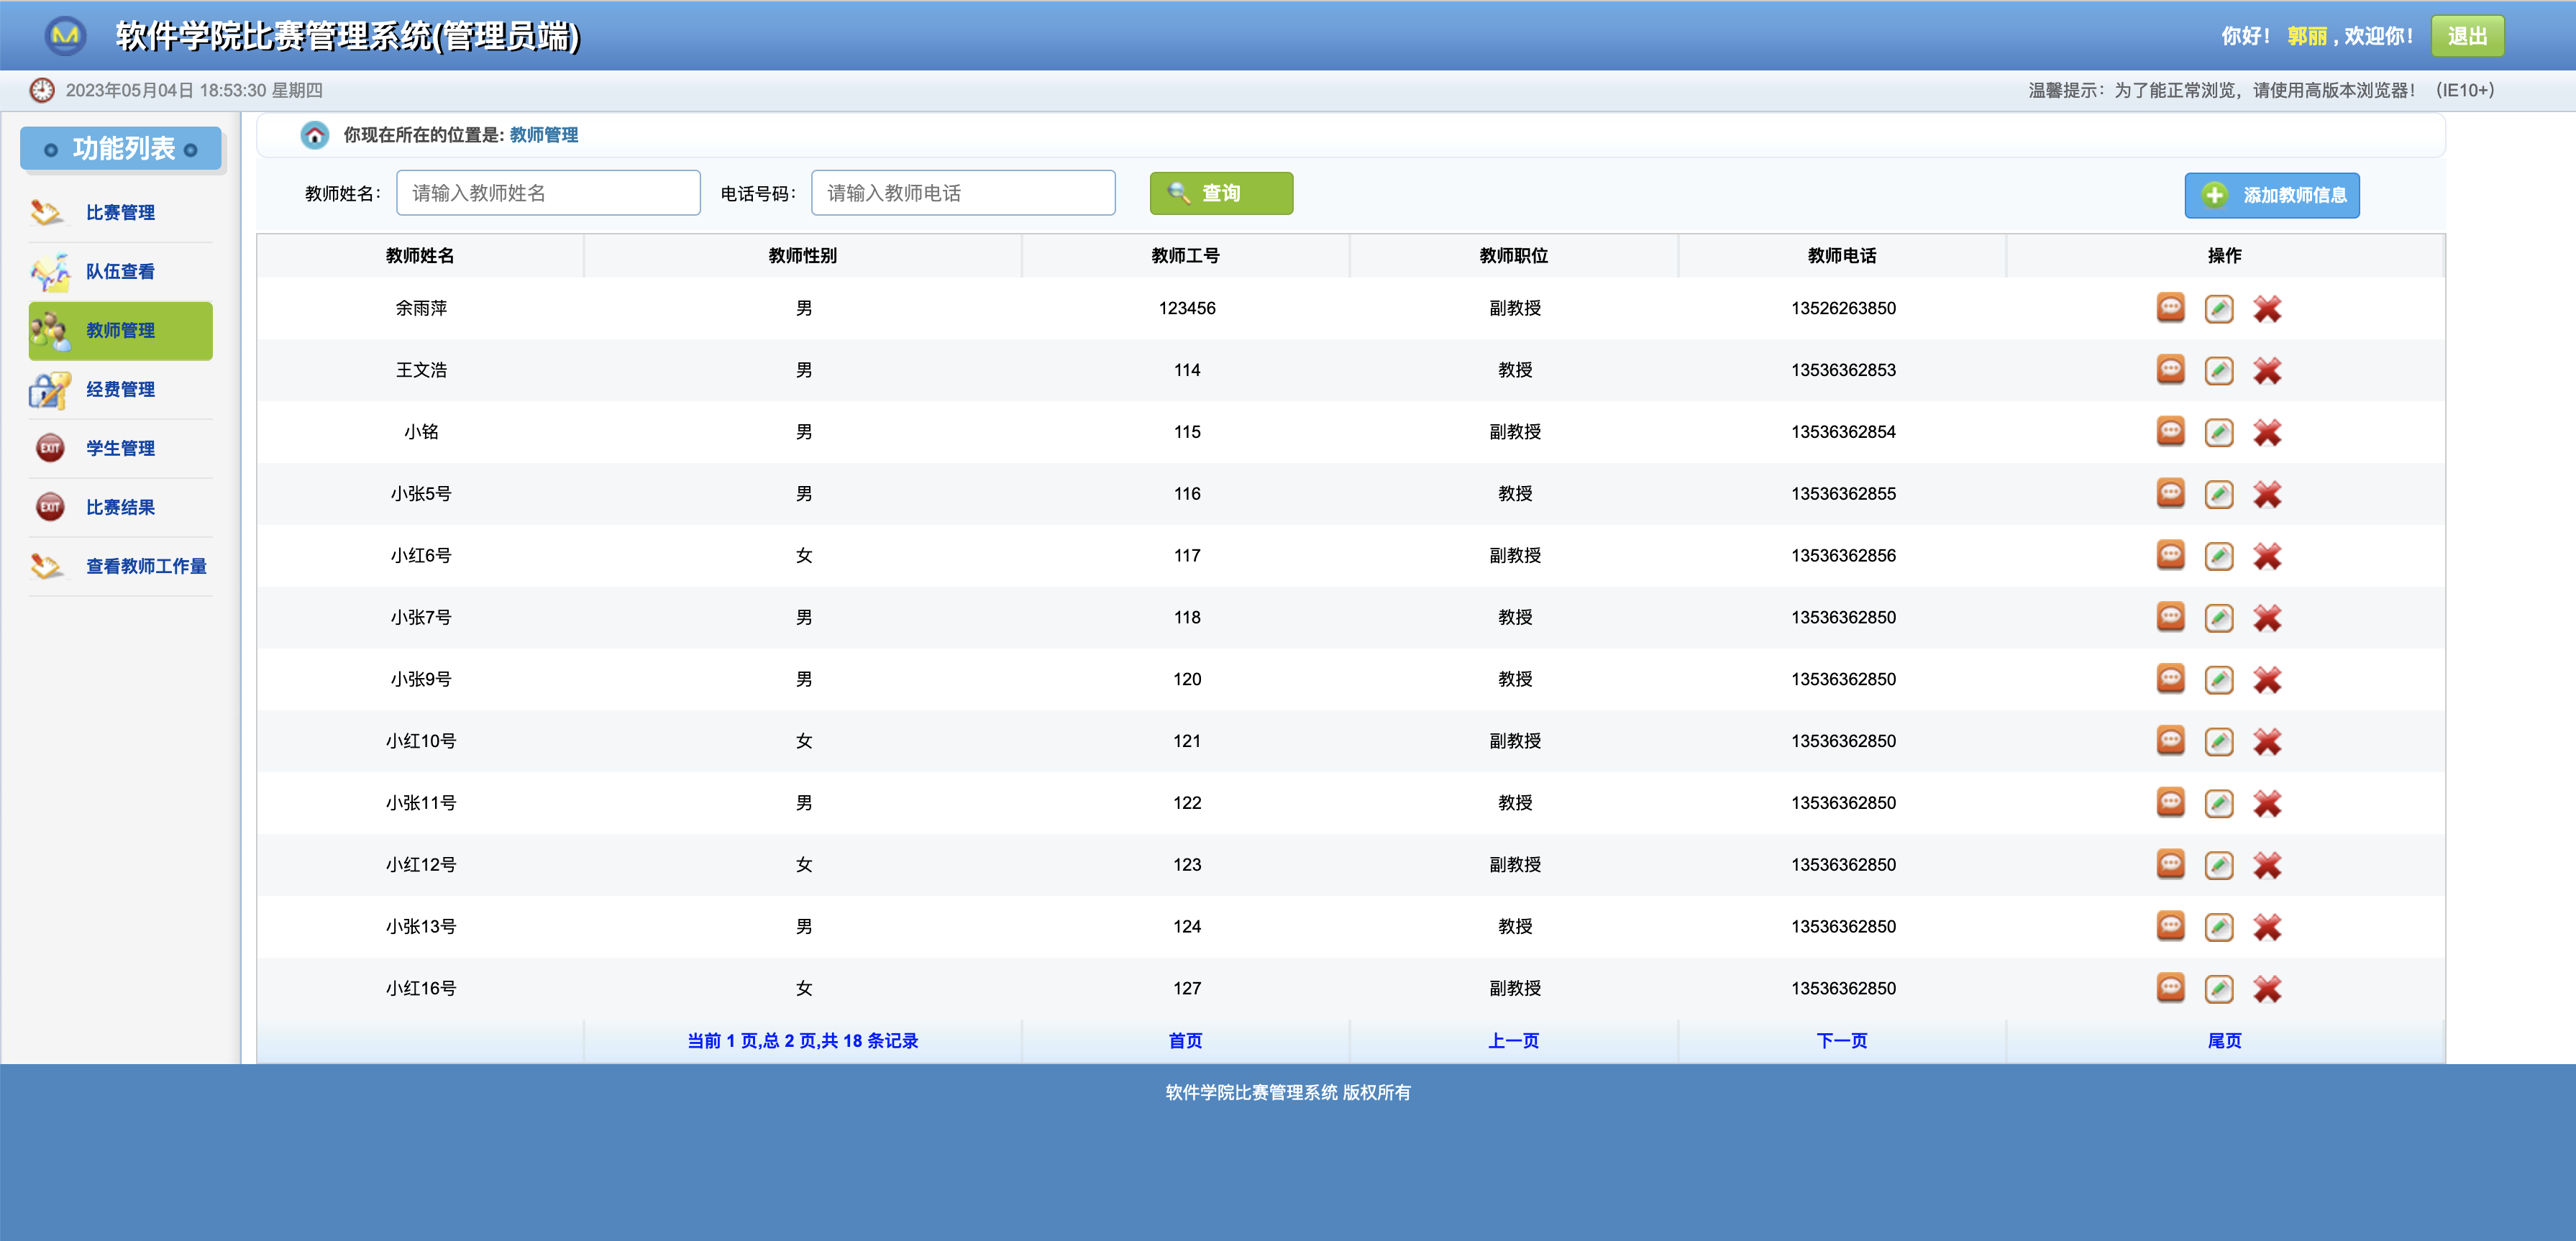Delete teacher 小红16号 with red X
2576x1241 pixels.
[2266, 989]
